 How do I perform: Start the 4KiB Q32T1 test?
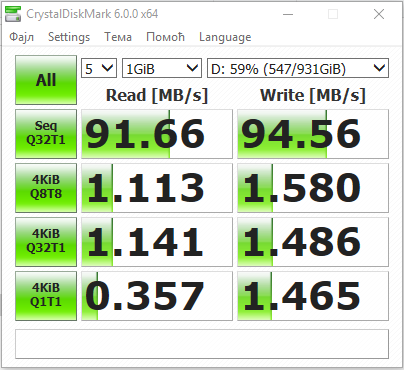pos(46,242)
